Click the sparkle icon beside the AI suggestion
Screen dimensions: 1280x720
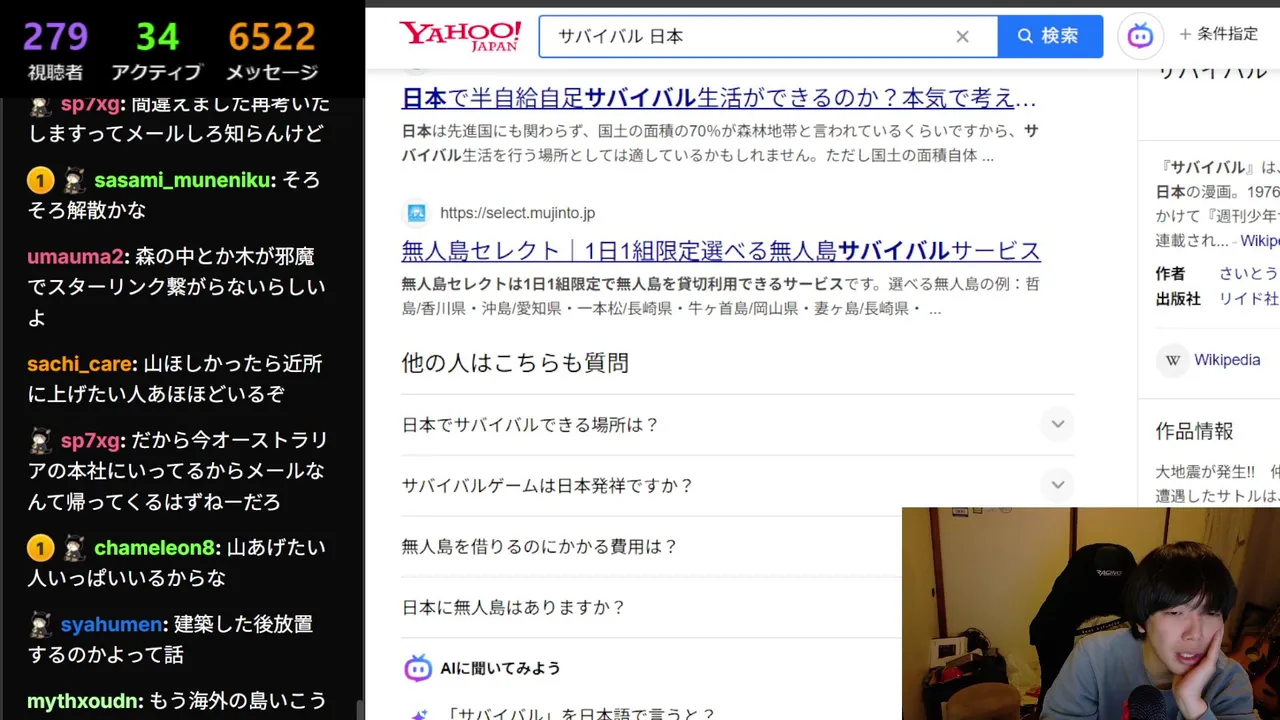(418, 714)
